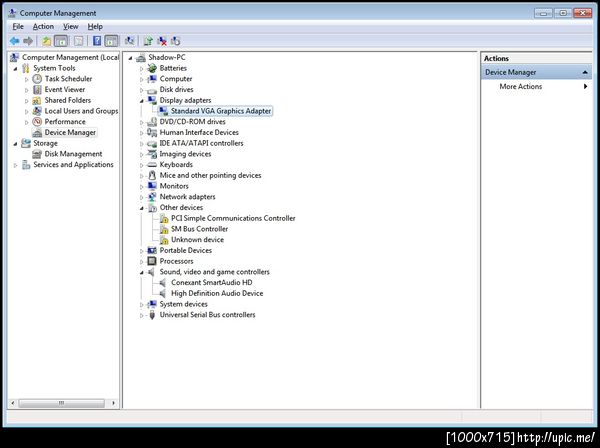Select Standard VGA Graphics Adapter

click(221, 111)
